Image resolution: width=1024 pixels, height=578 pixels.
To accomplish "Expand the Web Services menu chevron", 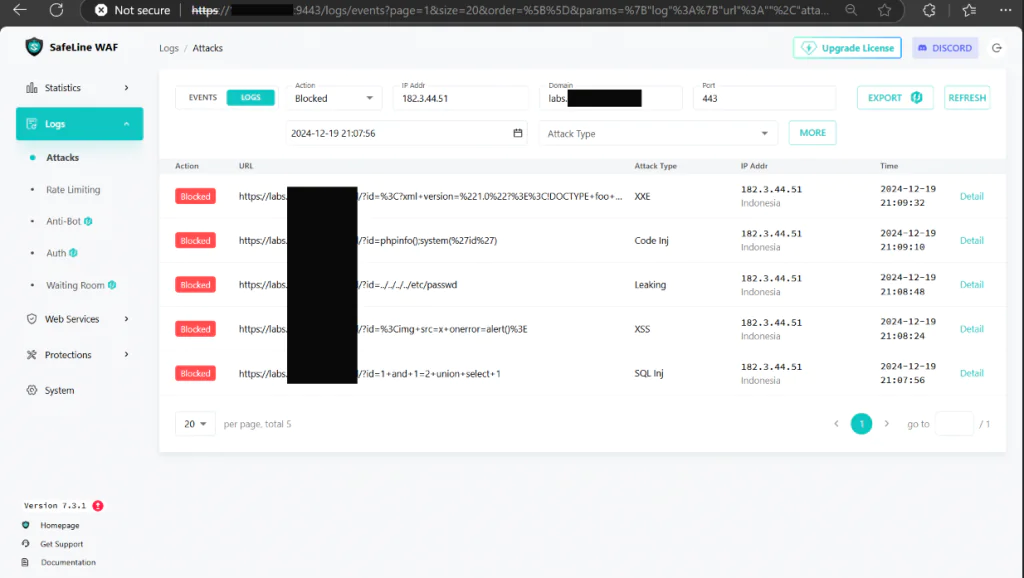I will pyautogui.click(x=127, y=319).
